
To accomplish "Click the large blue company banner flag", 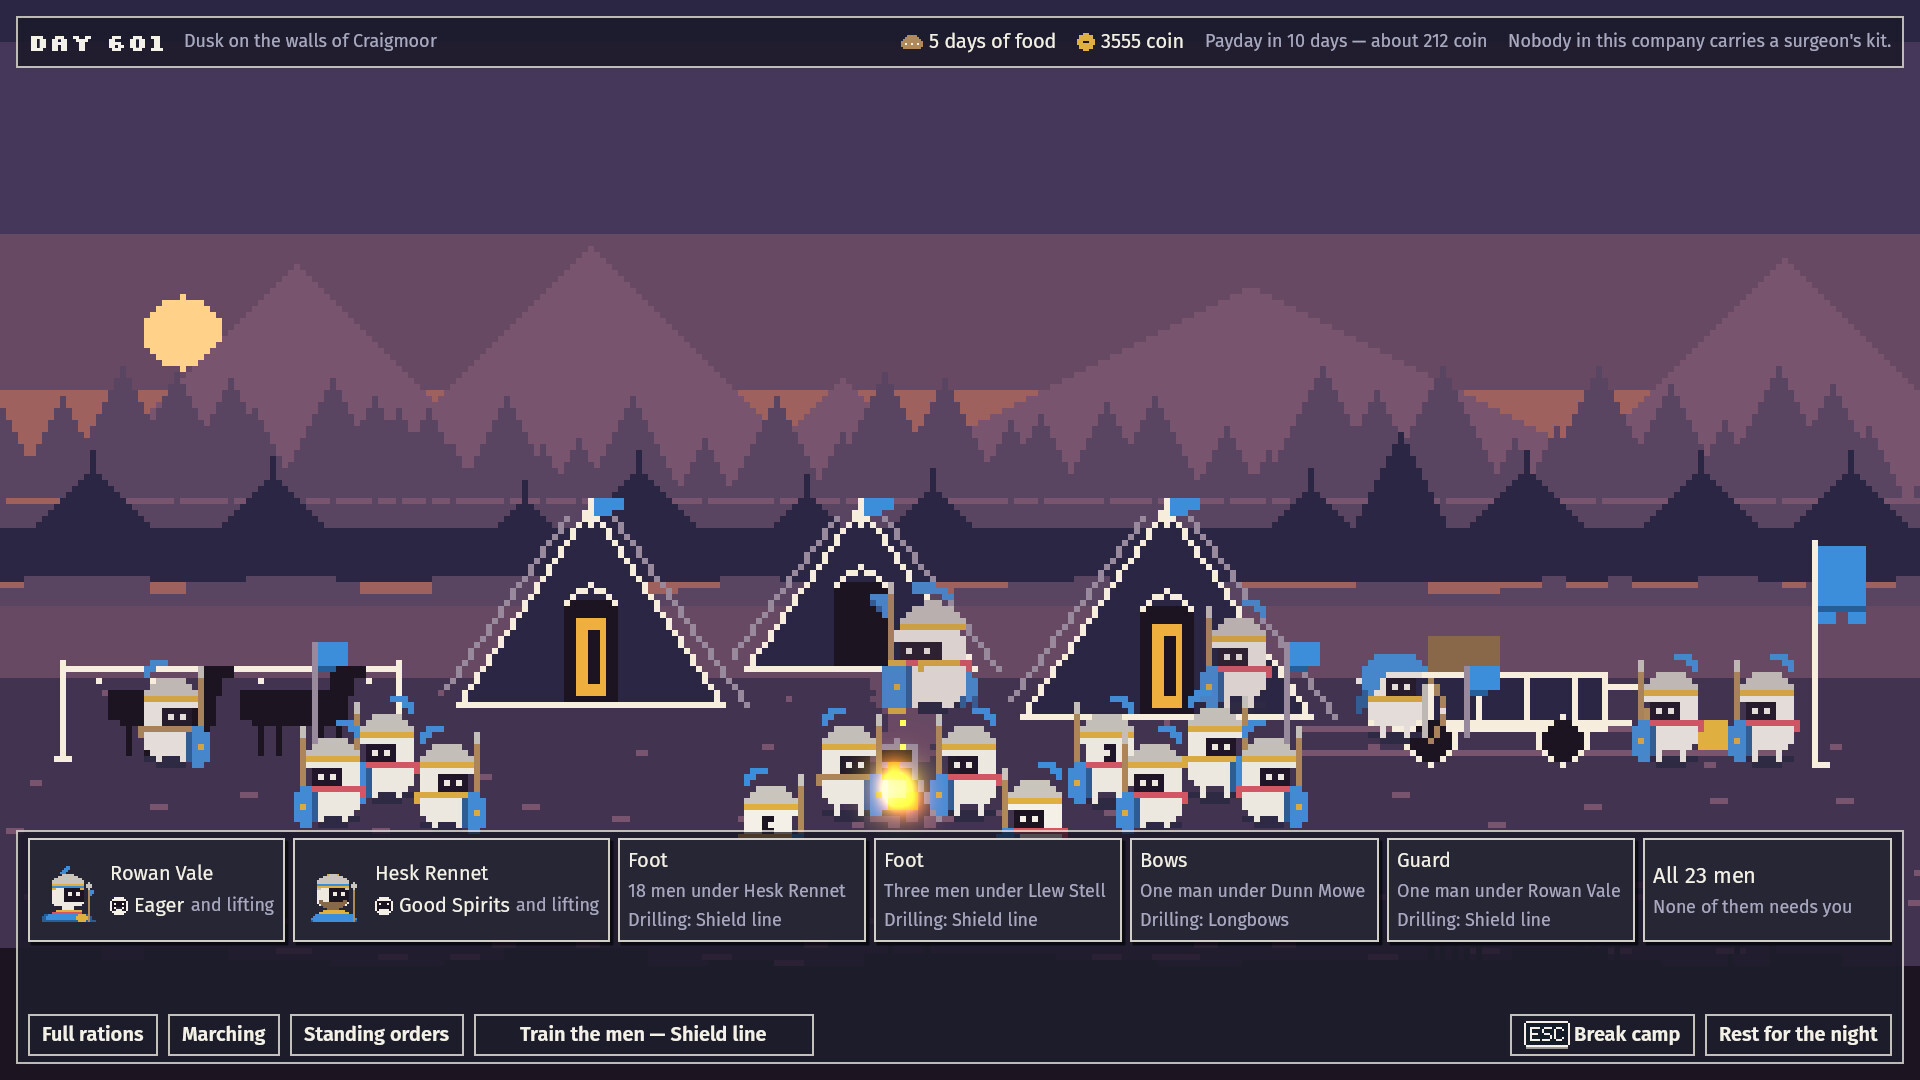I will pyautogui.click(x=1841, y=583).
